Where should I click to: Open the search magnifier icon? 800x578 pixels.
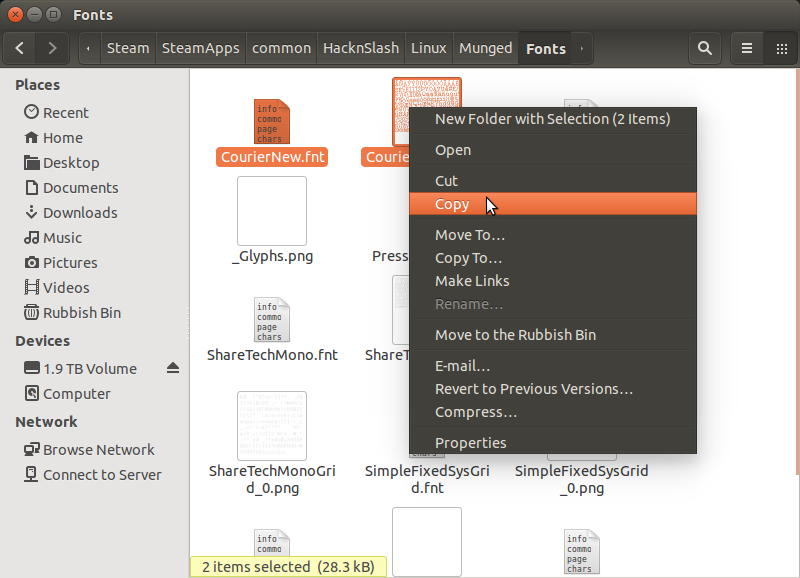click(705, 48)
